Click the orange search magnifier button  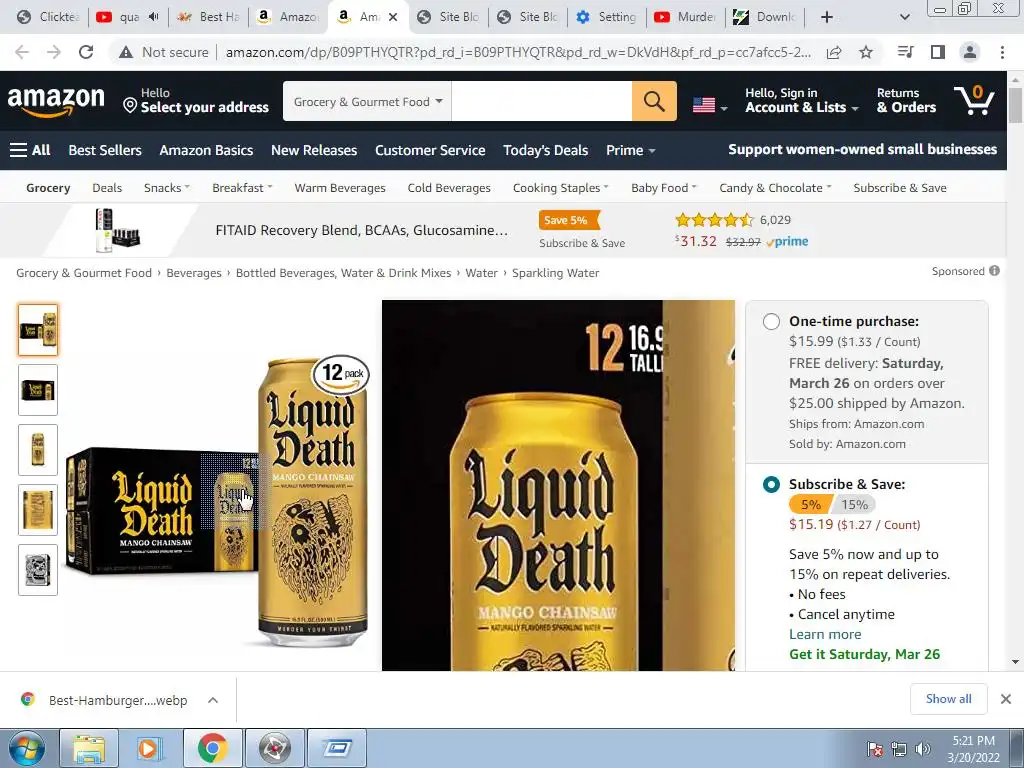click(654, 101)
